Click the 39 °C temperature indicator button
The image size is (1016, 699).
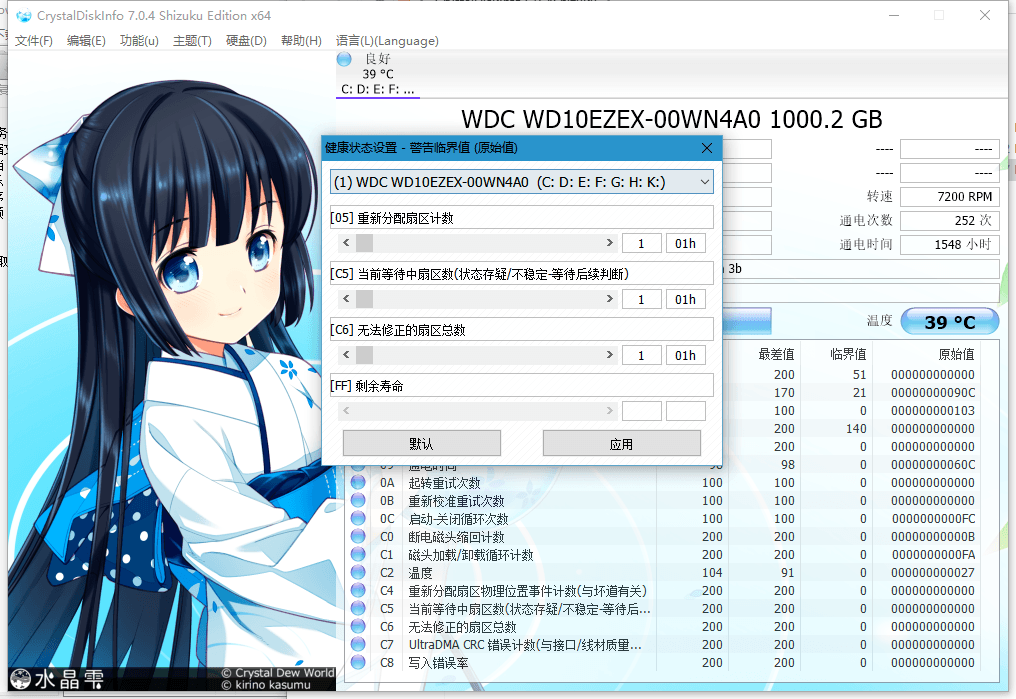(x=950, y=322)
